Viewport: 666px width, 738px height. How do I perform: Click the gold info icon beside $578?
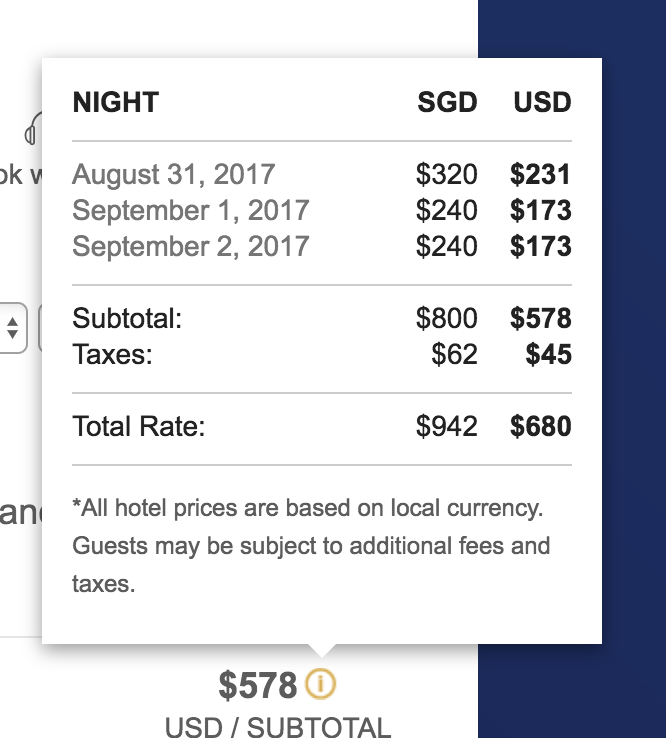321,683
